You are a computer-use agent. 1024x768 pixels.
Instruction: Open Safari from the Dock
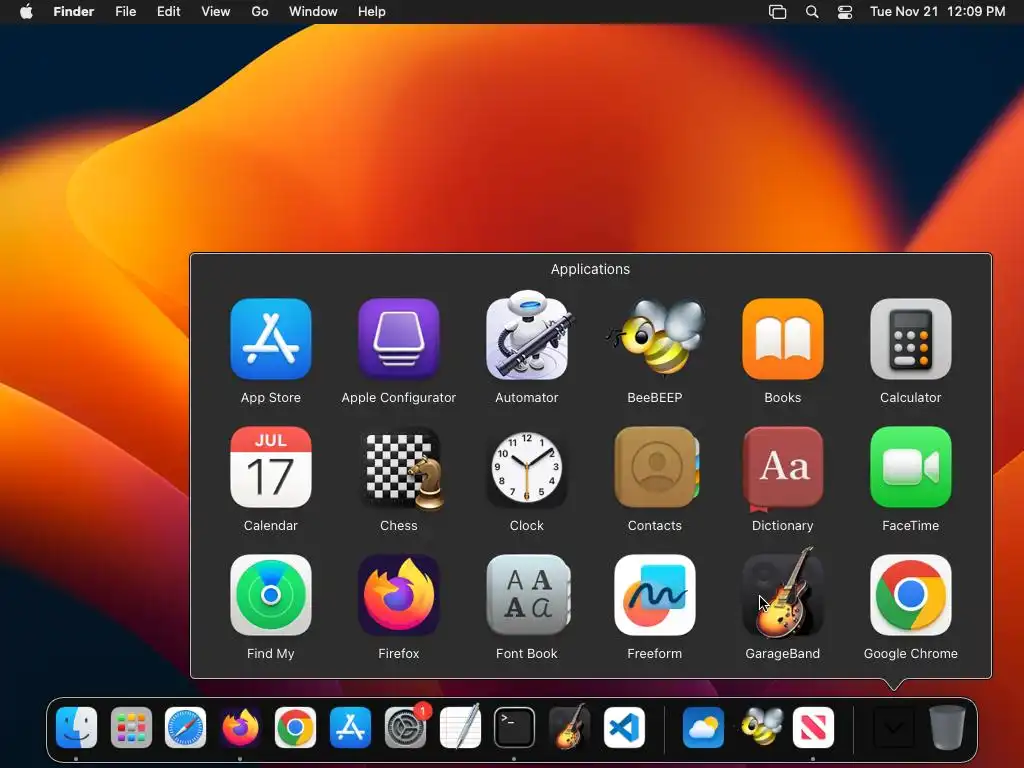(185, 727)
